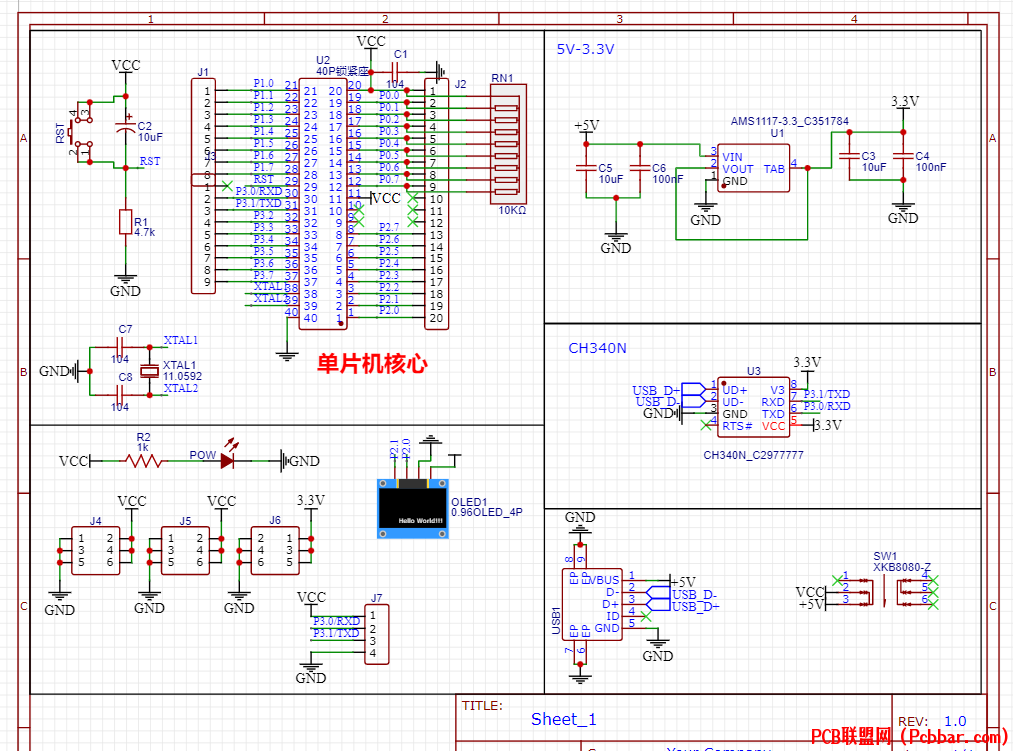1013x751 pixels.
Task: Select the C1 104 capacitor symbol
Action: pyautogui.click(x=395, y=71)
